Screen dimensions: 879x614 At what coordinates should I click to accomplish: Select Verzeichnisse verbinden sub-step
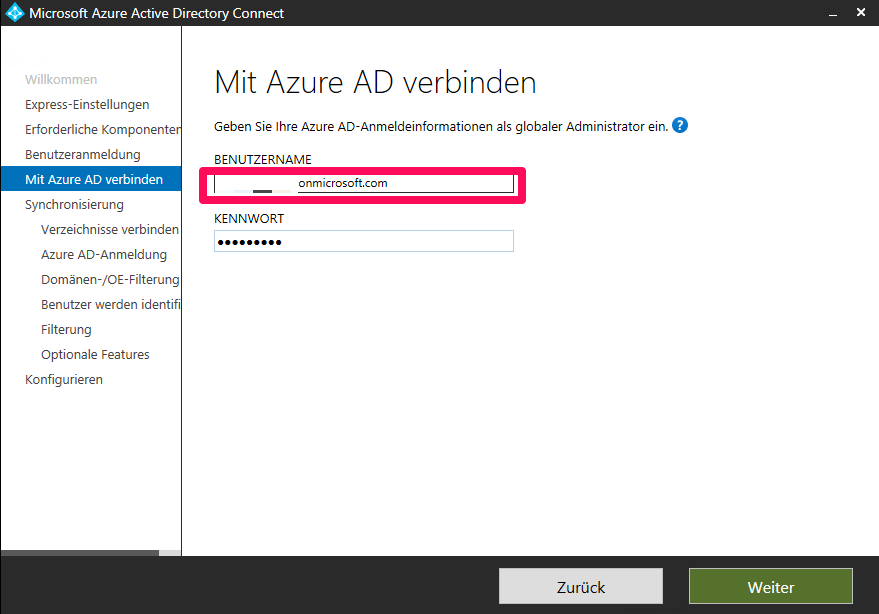coord(110,229)
